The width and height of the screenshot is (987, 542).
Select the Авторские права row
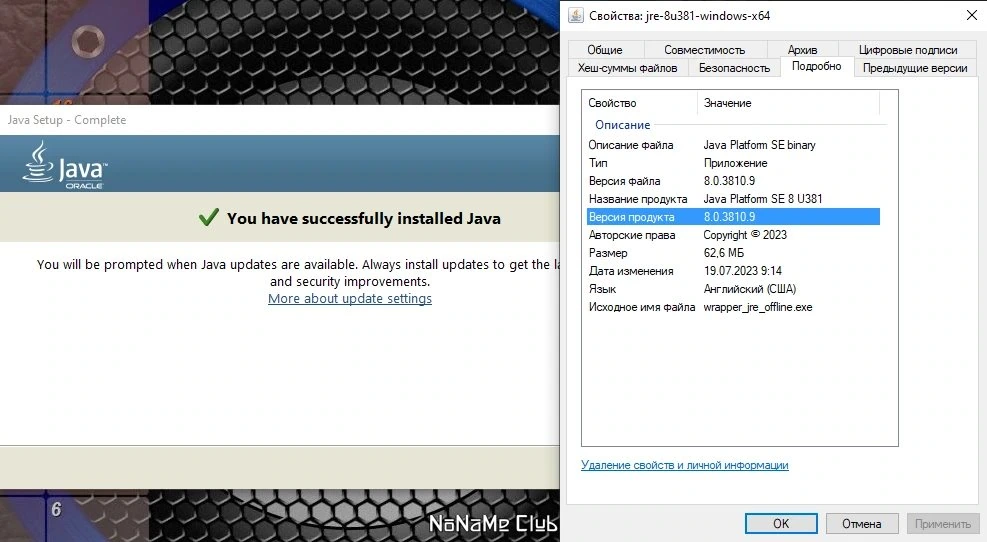[733, 235]
